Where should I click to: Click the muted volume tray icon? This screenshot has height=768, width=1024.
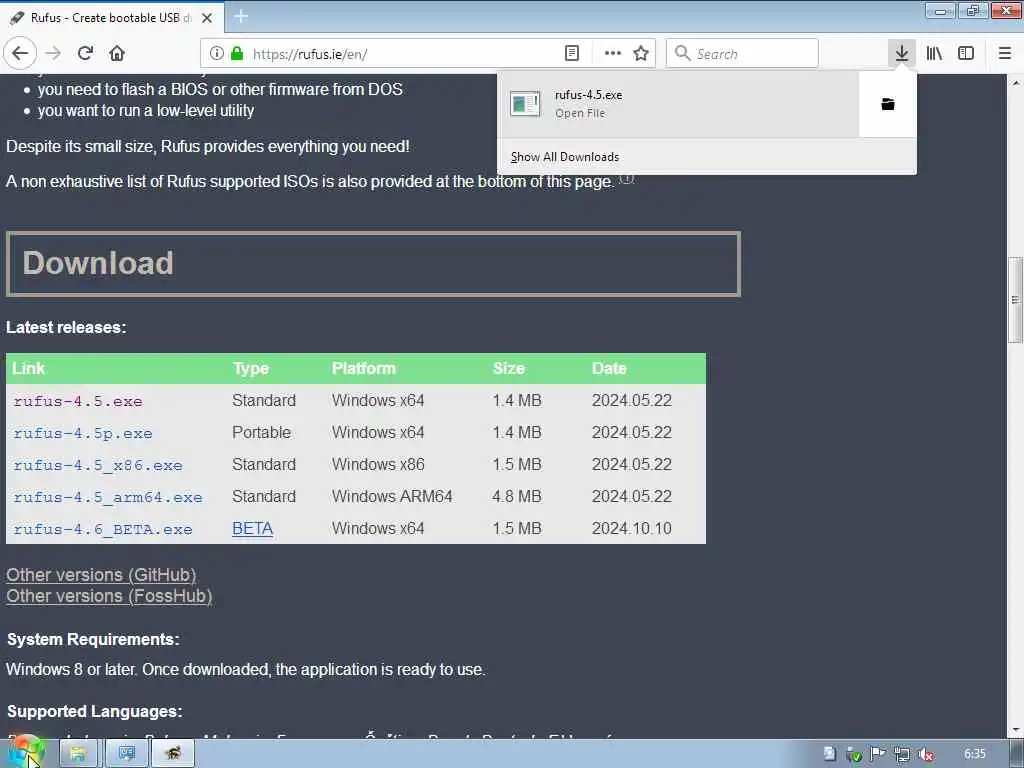click(x=926, y=755)
